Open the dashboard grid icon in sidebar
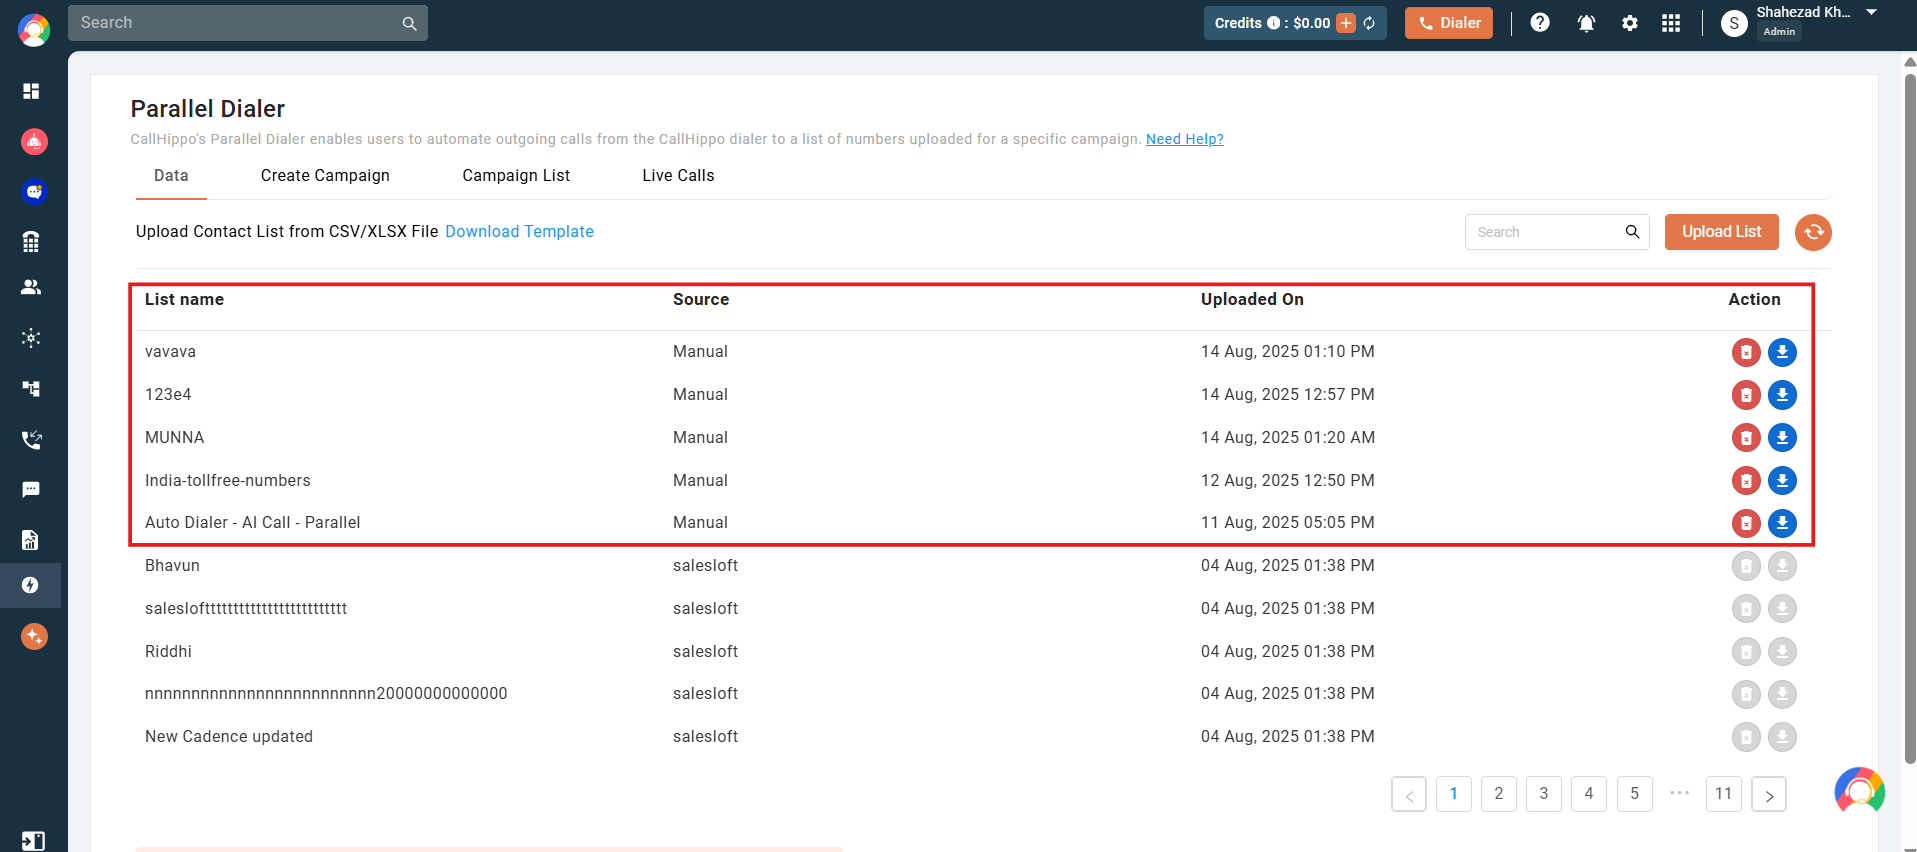Image resolution: width=1917 pixels, height=852 pixels. point(31,91)
